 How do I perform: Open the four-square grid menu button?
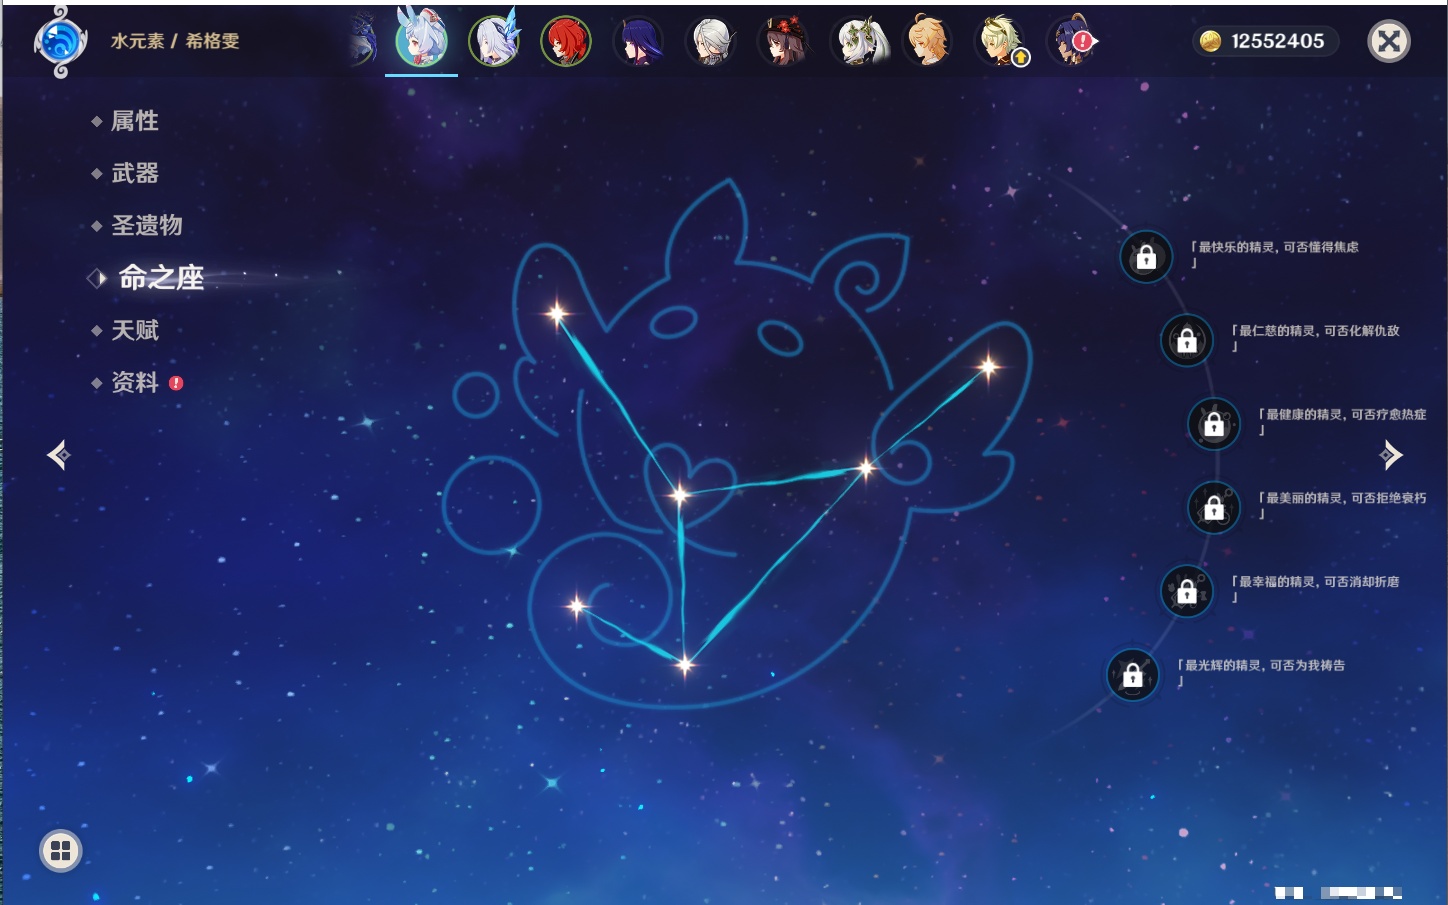[61, 851]
